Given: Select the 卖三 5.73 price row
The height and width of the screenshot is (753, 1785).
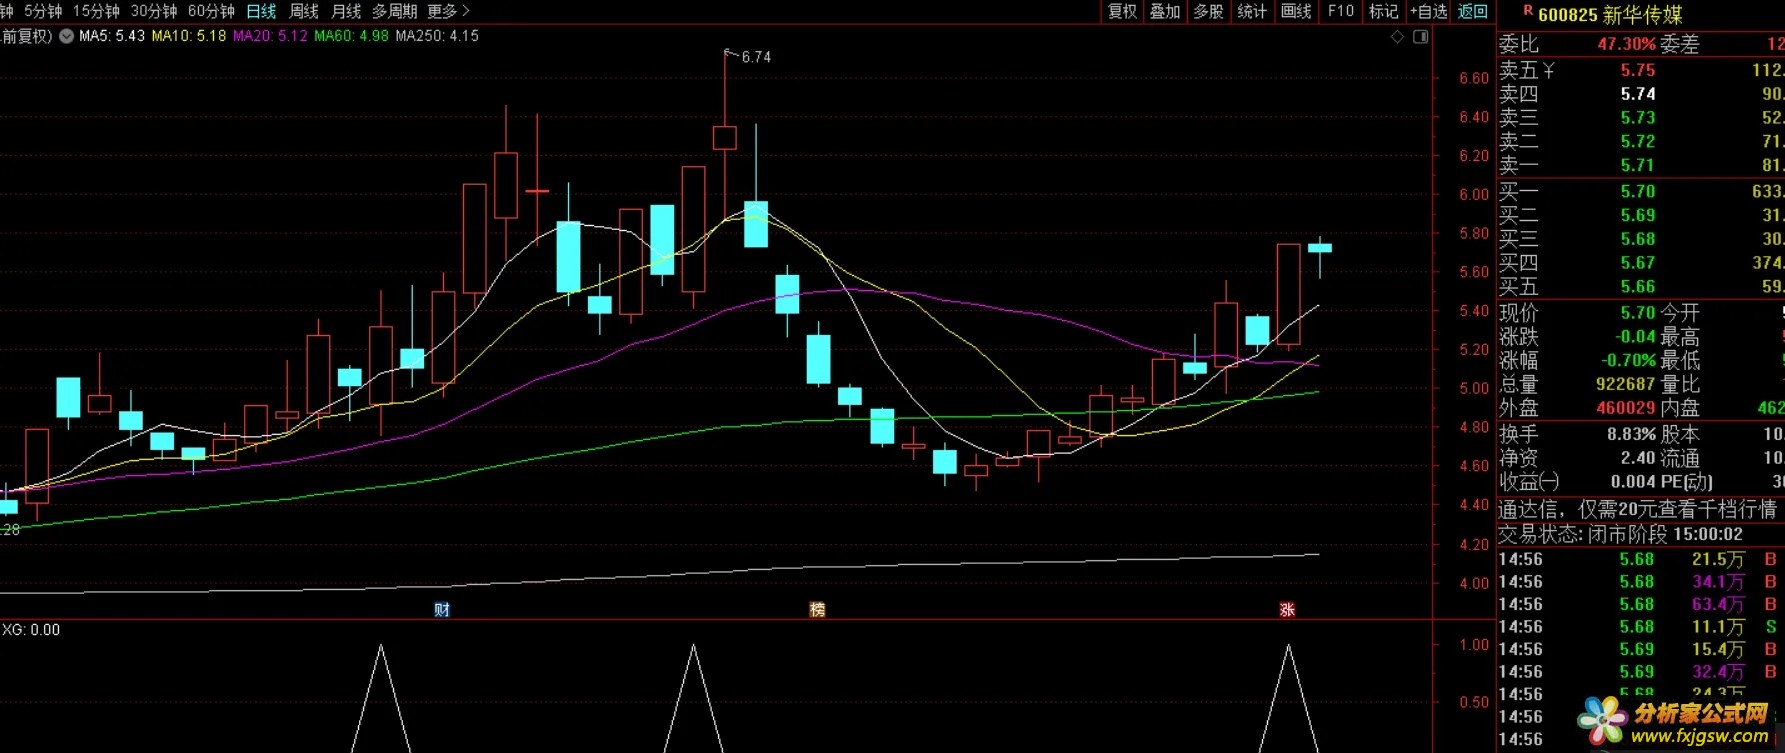Looking at the screenshot, I should (1640, 118).
